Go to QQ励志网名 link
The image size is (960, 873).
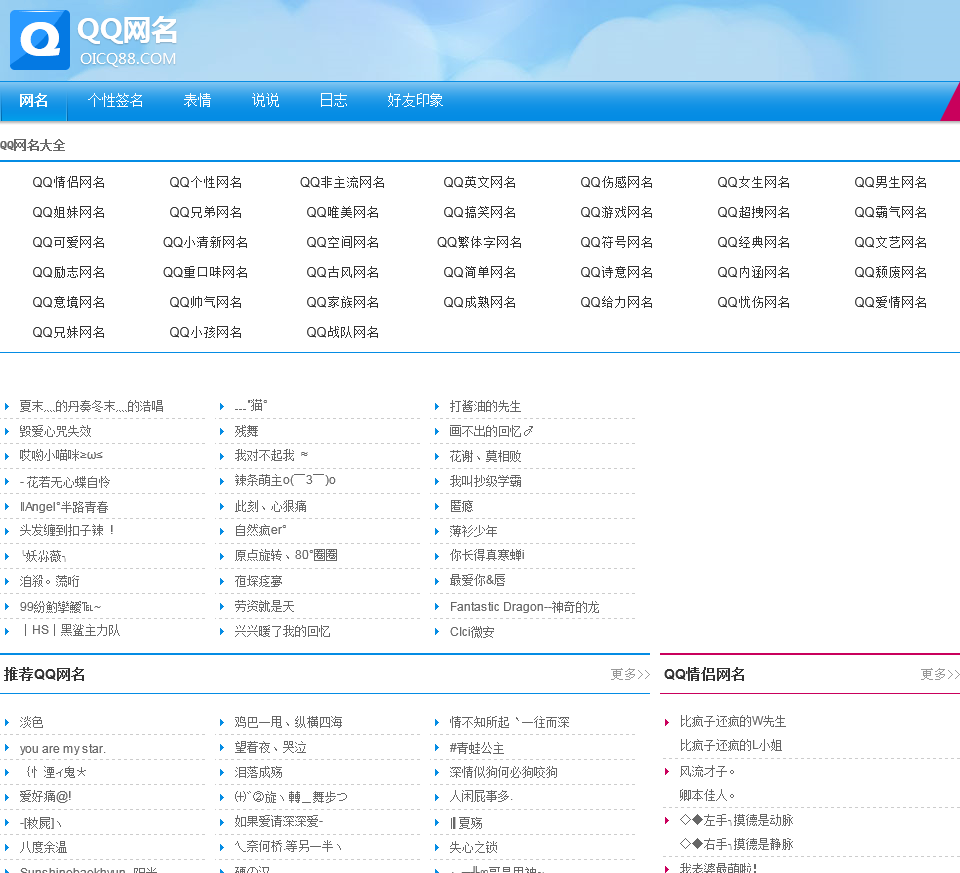[69, 272]
